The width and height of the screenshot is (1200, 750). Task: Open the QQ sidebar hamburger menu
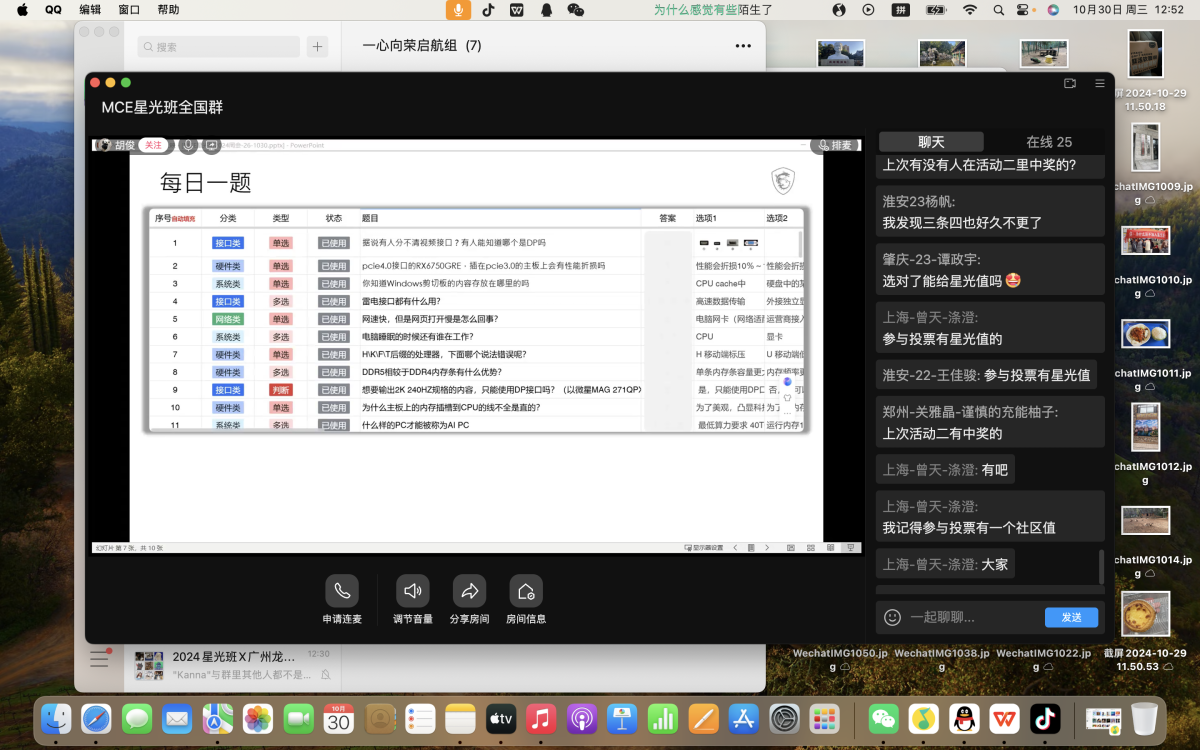point(99,658)
